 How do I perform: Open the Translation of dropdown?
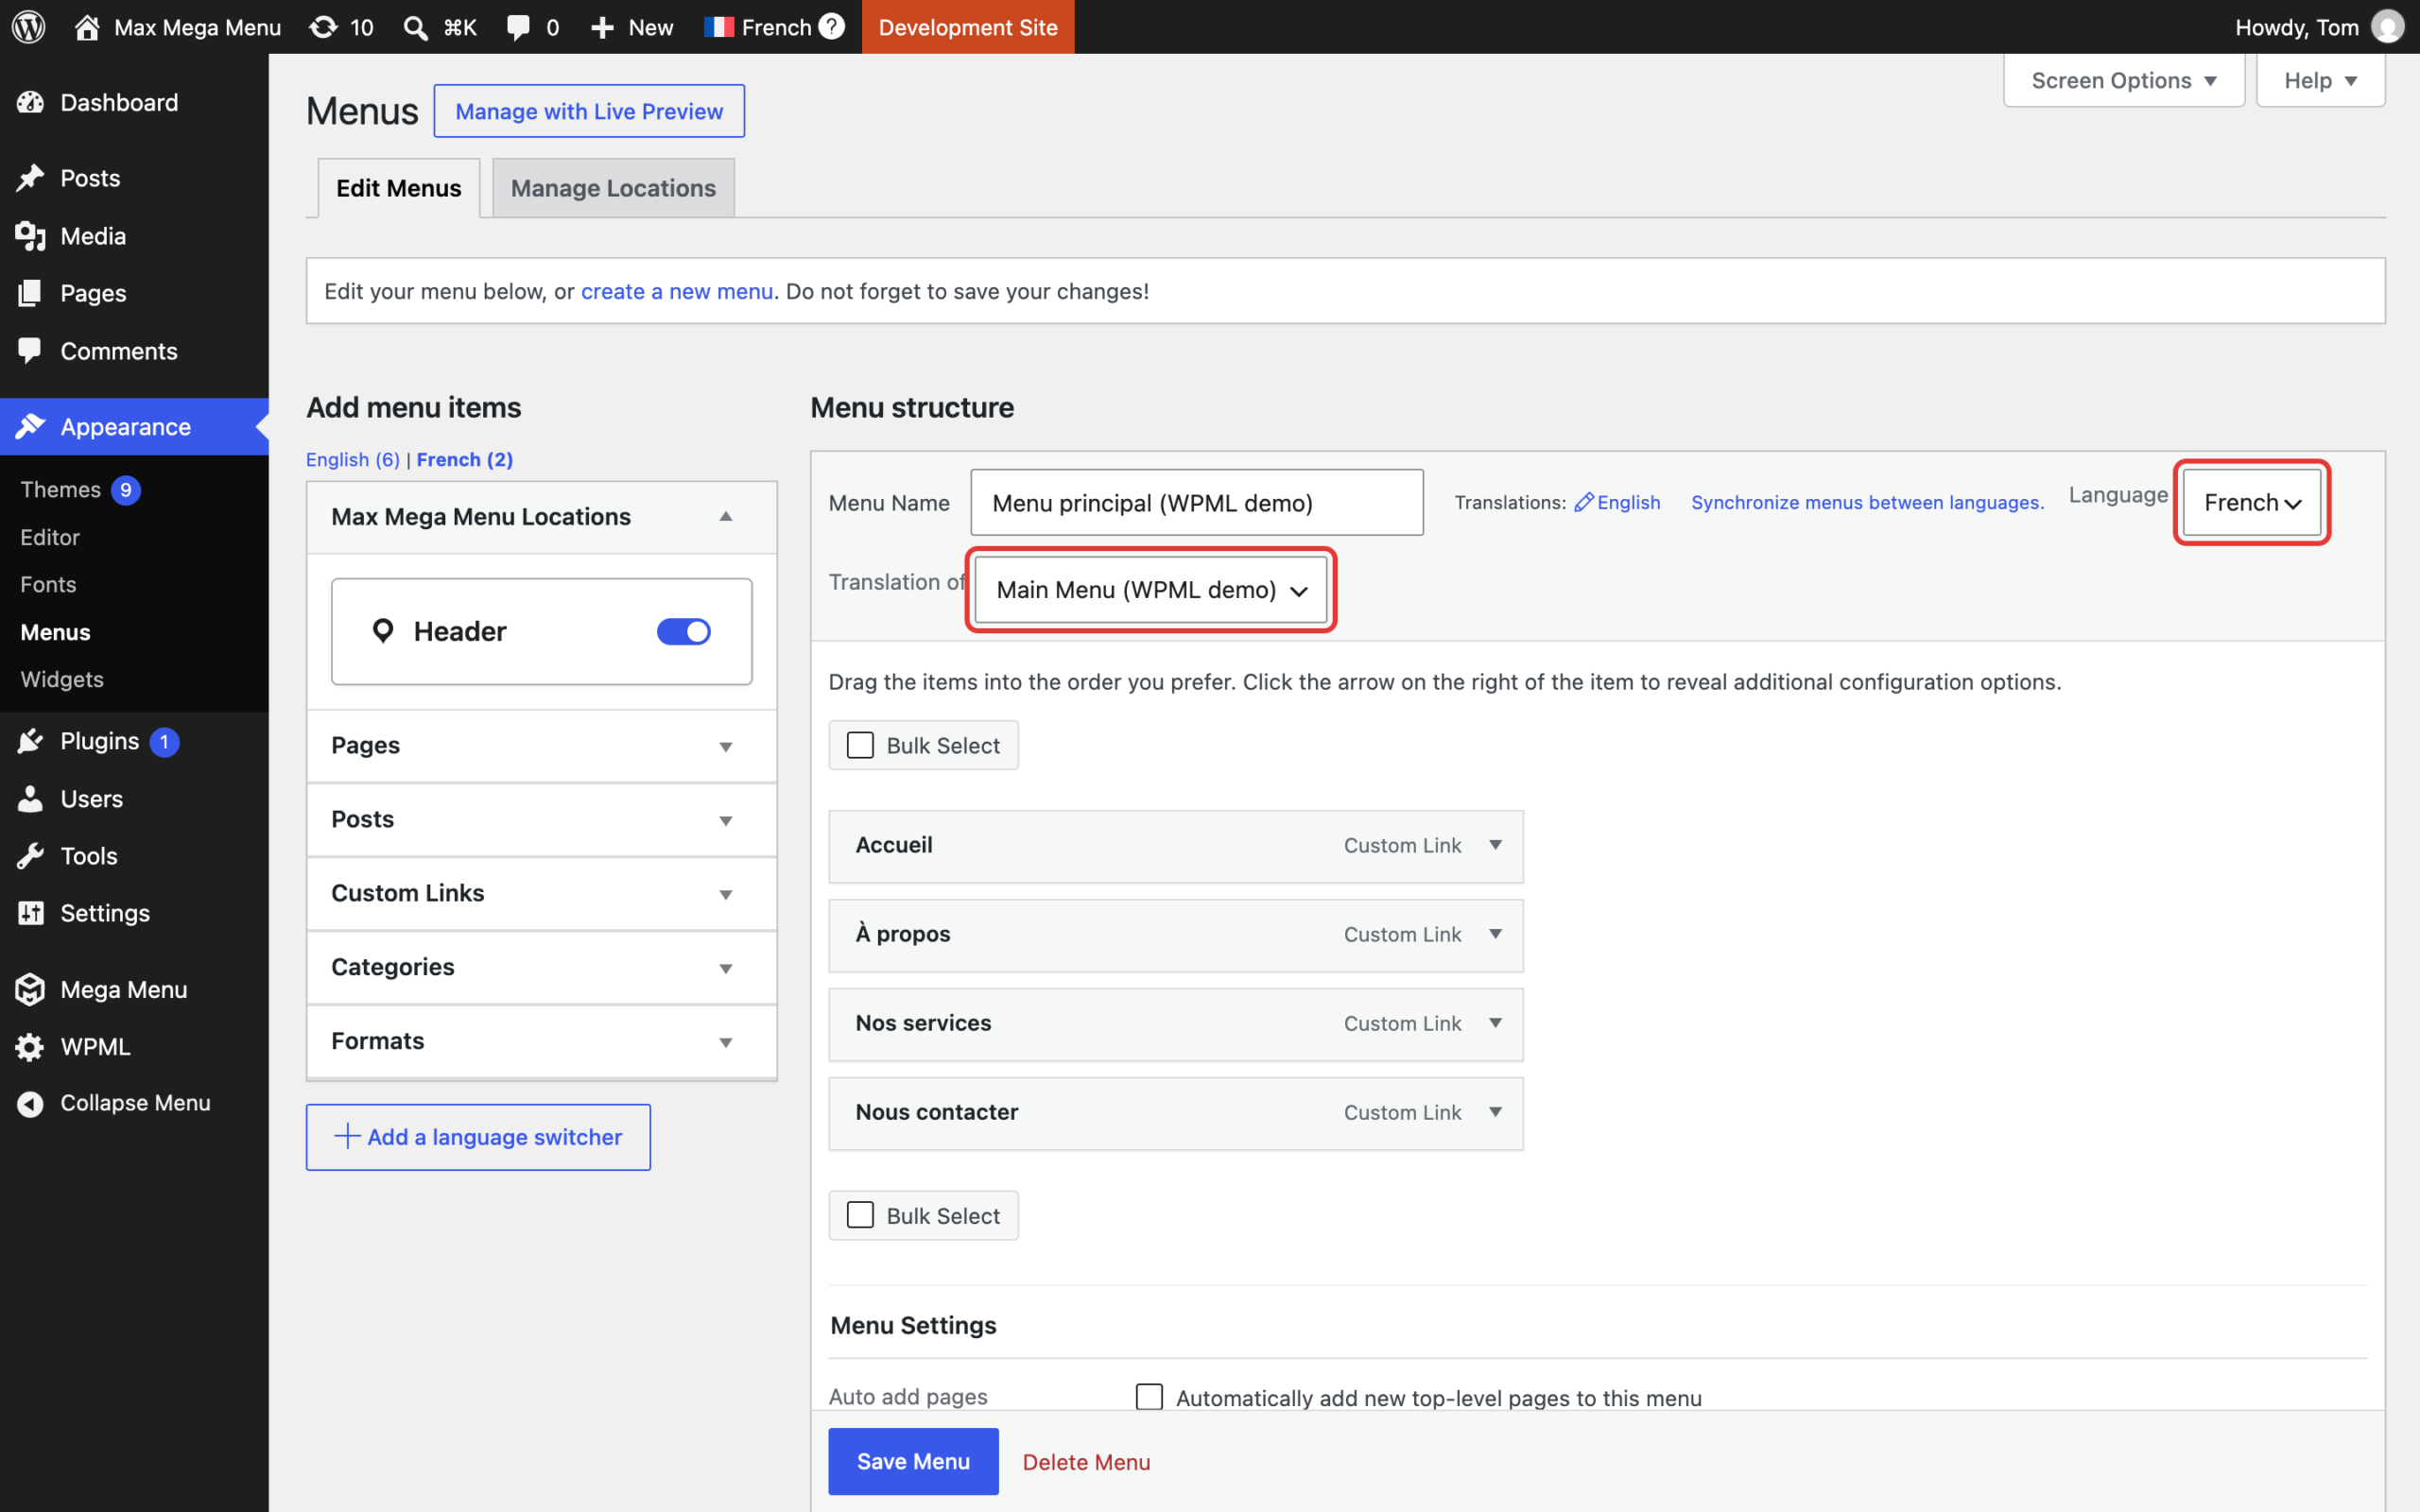point(1151,590)
